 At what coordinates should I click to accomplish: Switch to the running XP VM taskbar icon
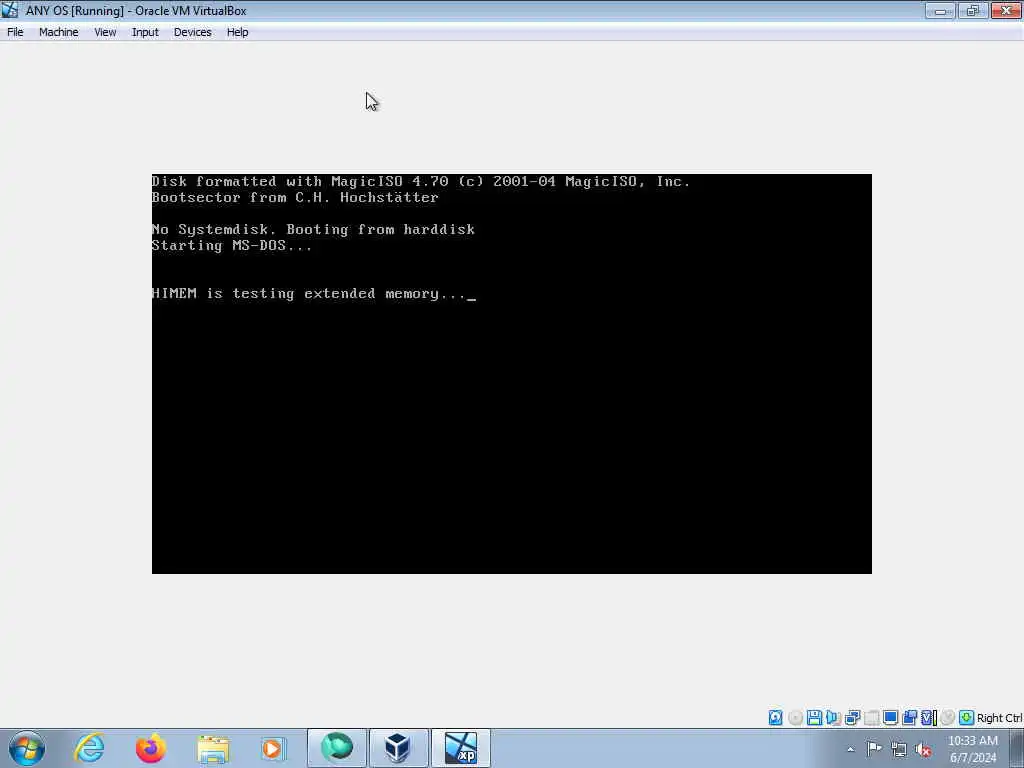[x=460, y=748]
